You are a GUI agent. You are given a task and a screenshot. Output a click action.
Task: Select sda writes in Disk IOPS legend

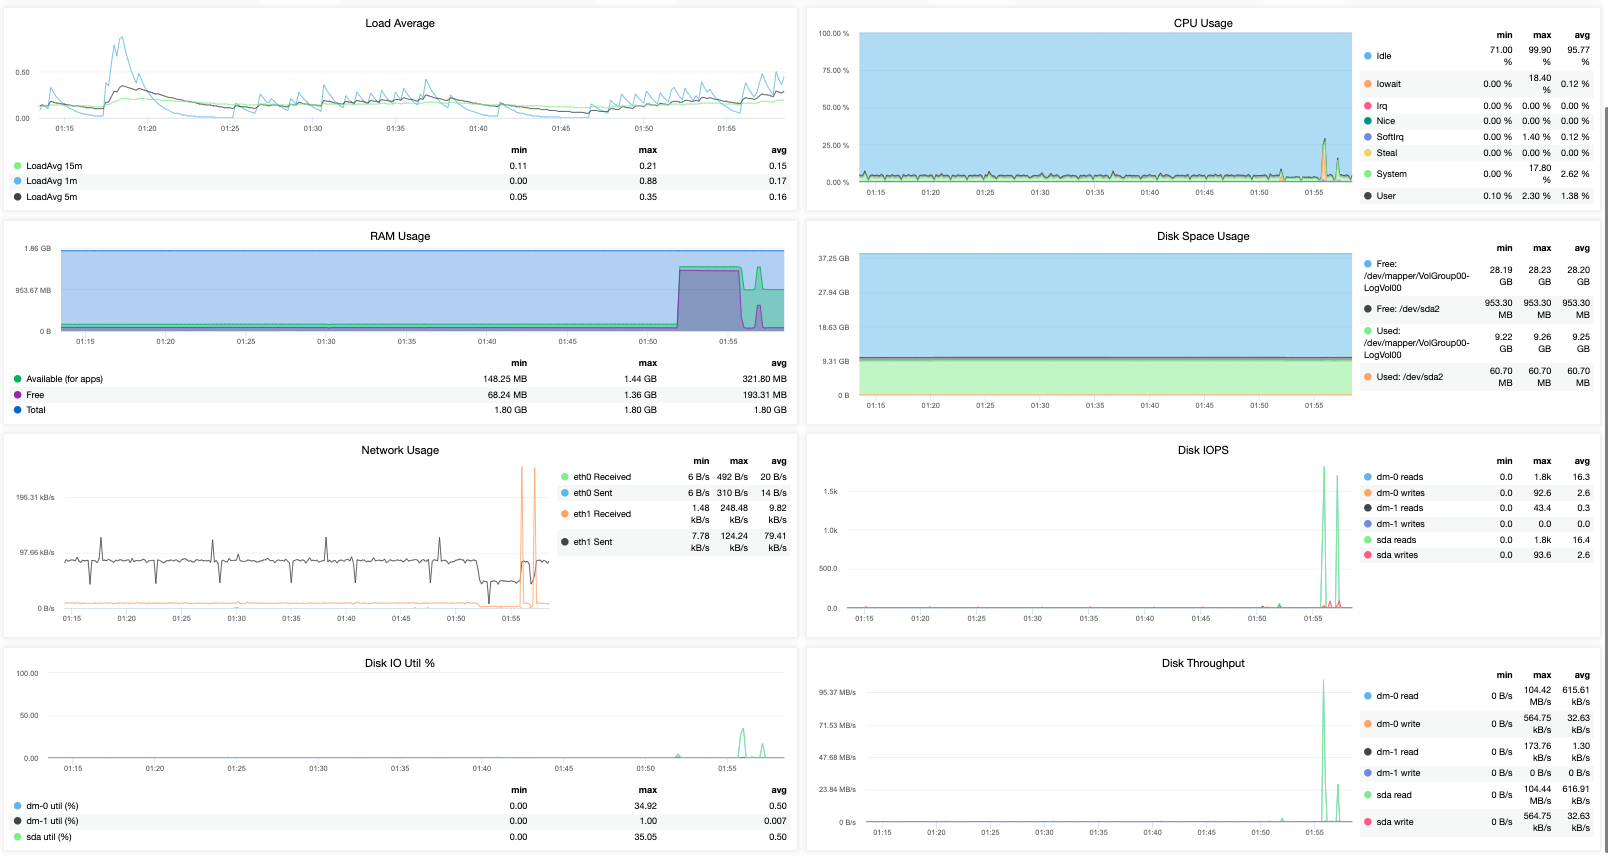tap(1397, 555)
